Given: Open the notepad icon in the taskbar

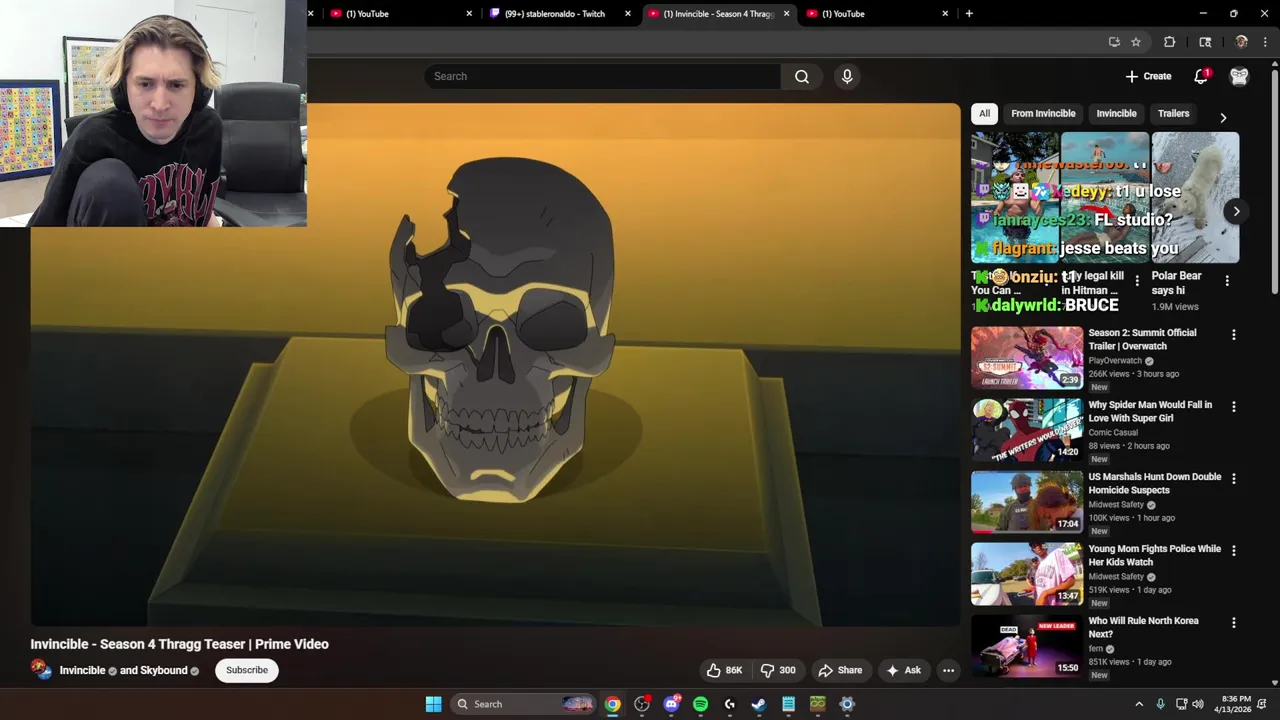Looking at the screenshot, I should [788, 704].
